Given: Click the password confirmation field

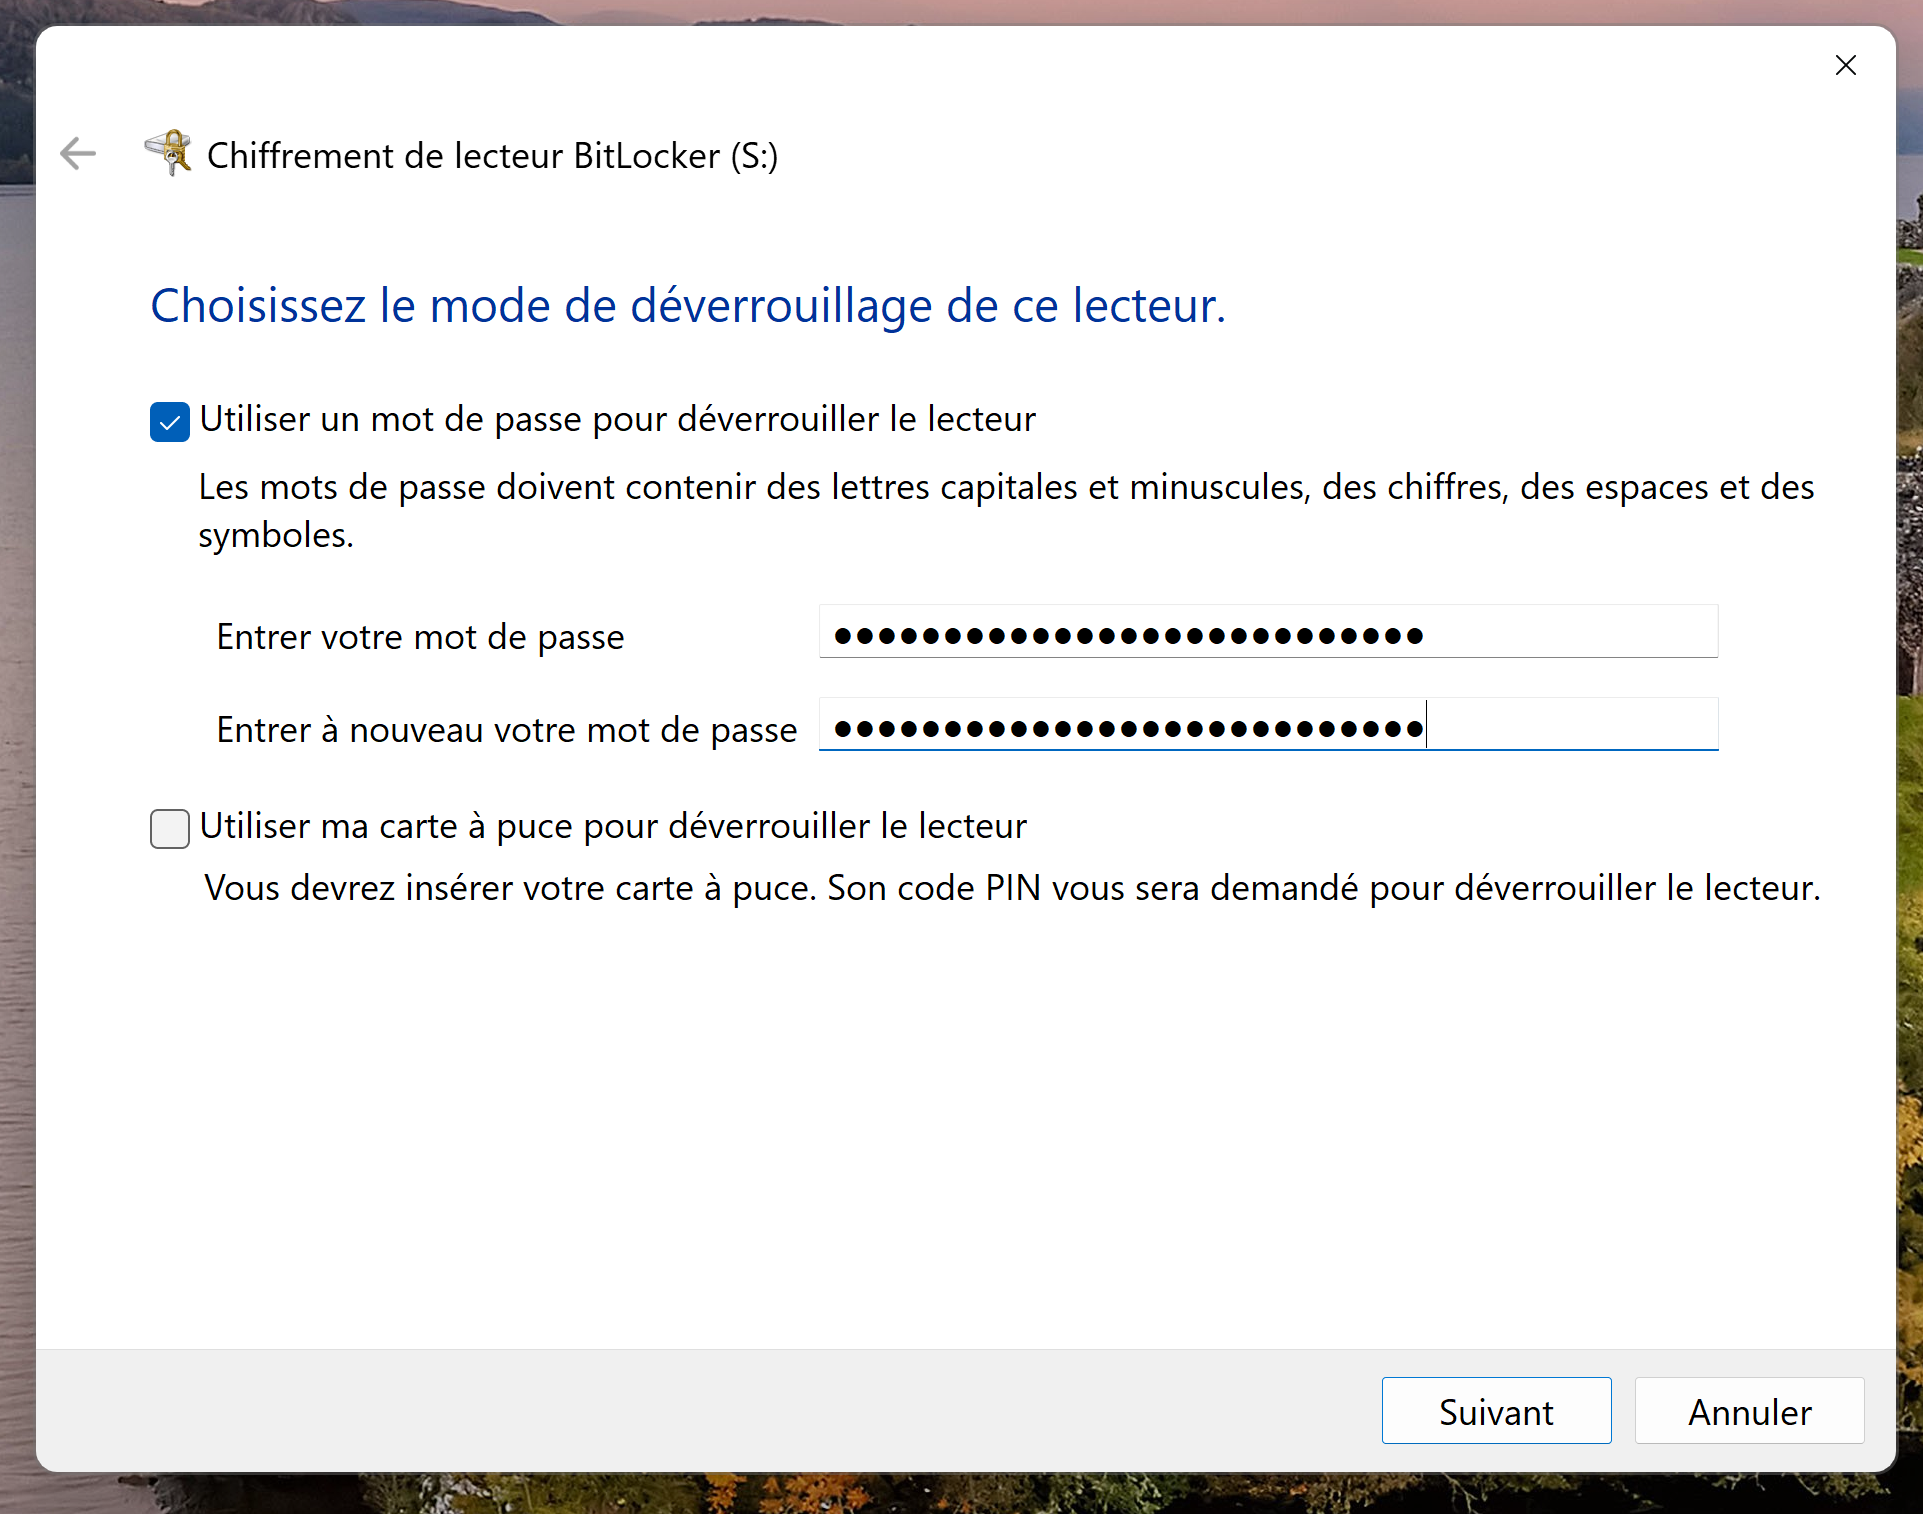Looking at the screenshot, I should [x=1267, y=727].
